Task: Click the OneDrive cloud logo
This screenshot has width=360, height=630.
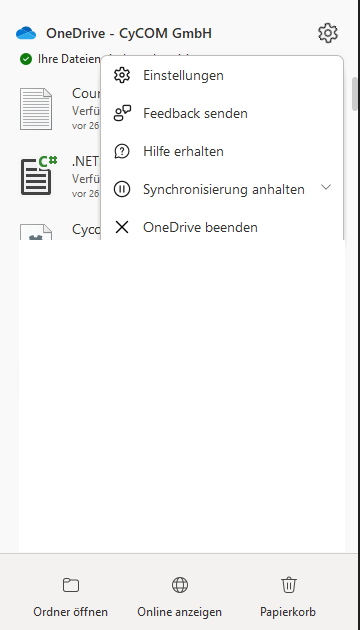Action: (26, 33)
